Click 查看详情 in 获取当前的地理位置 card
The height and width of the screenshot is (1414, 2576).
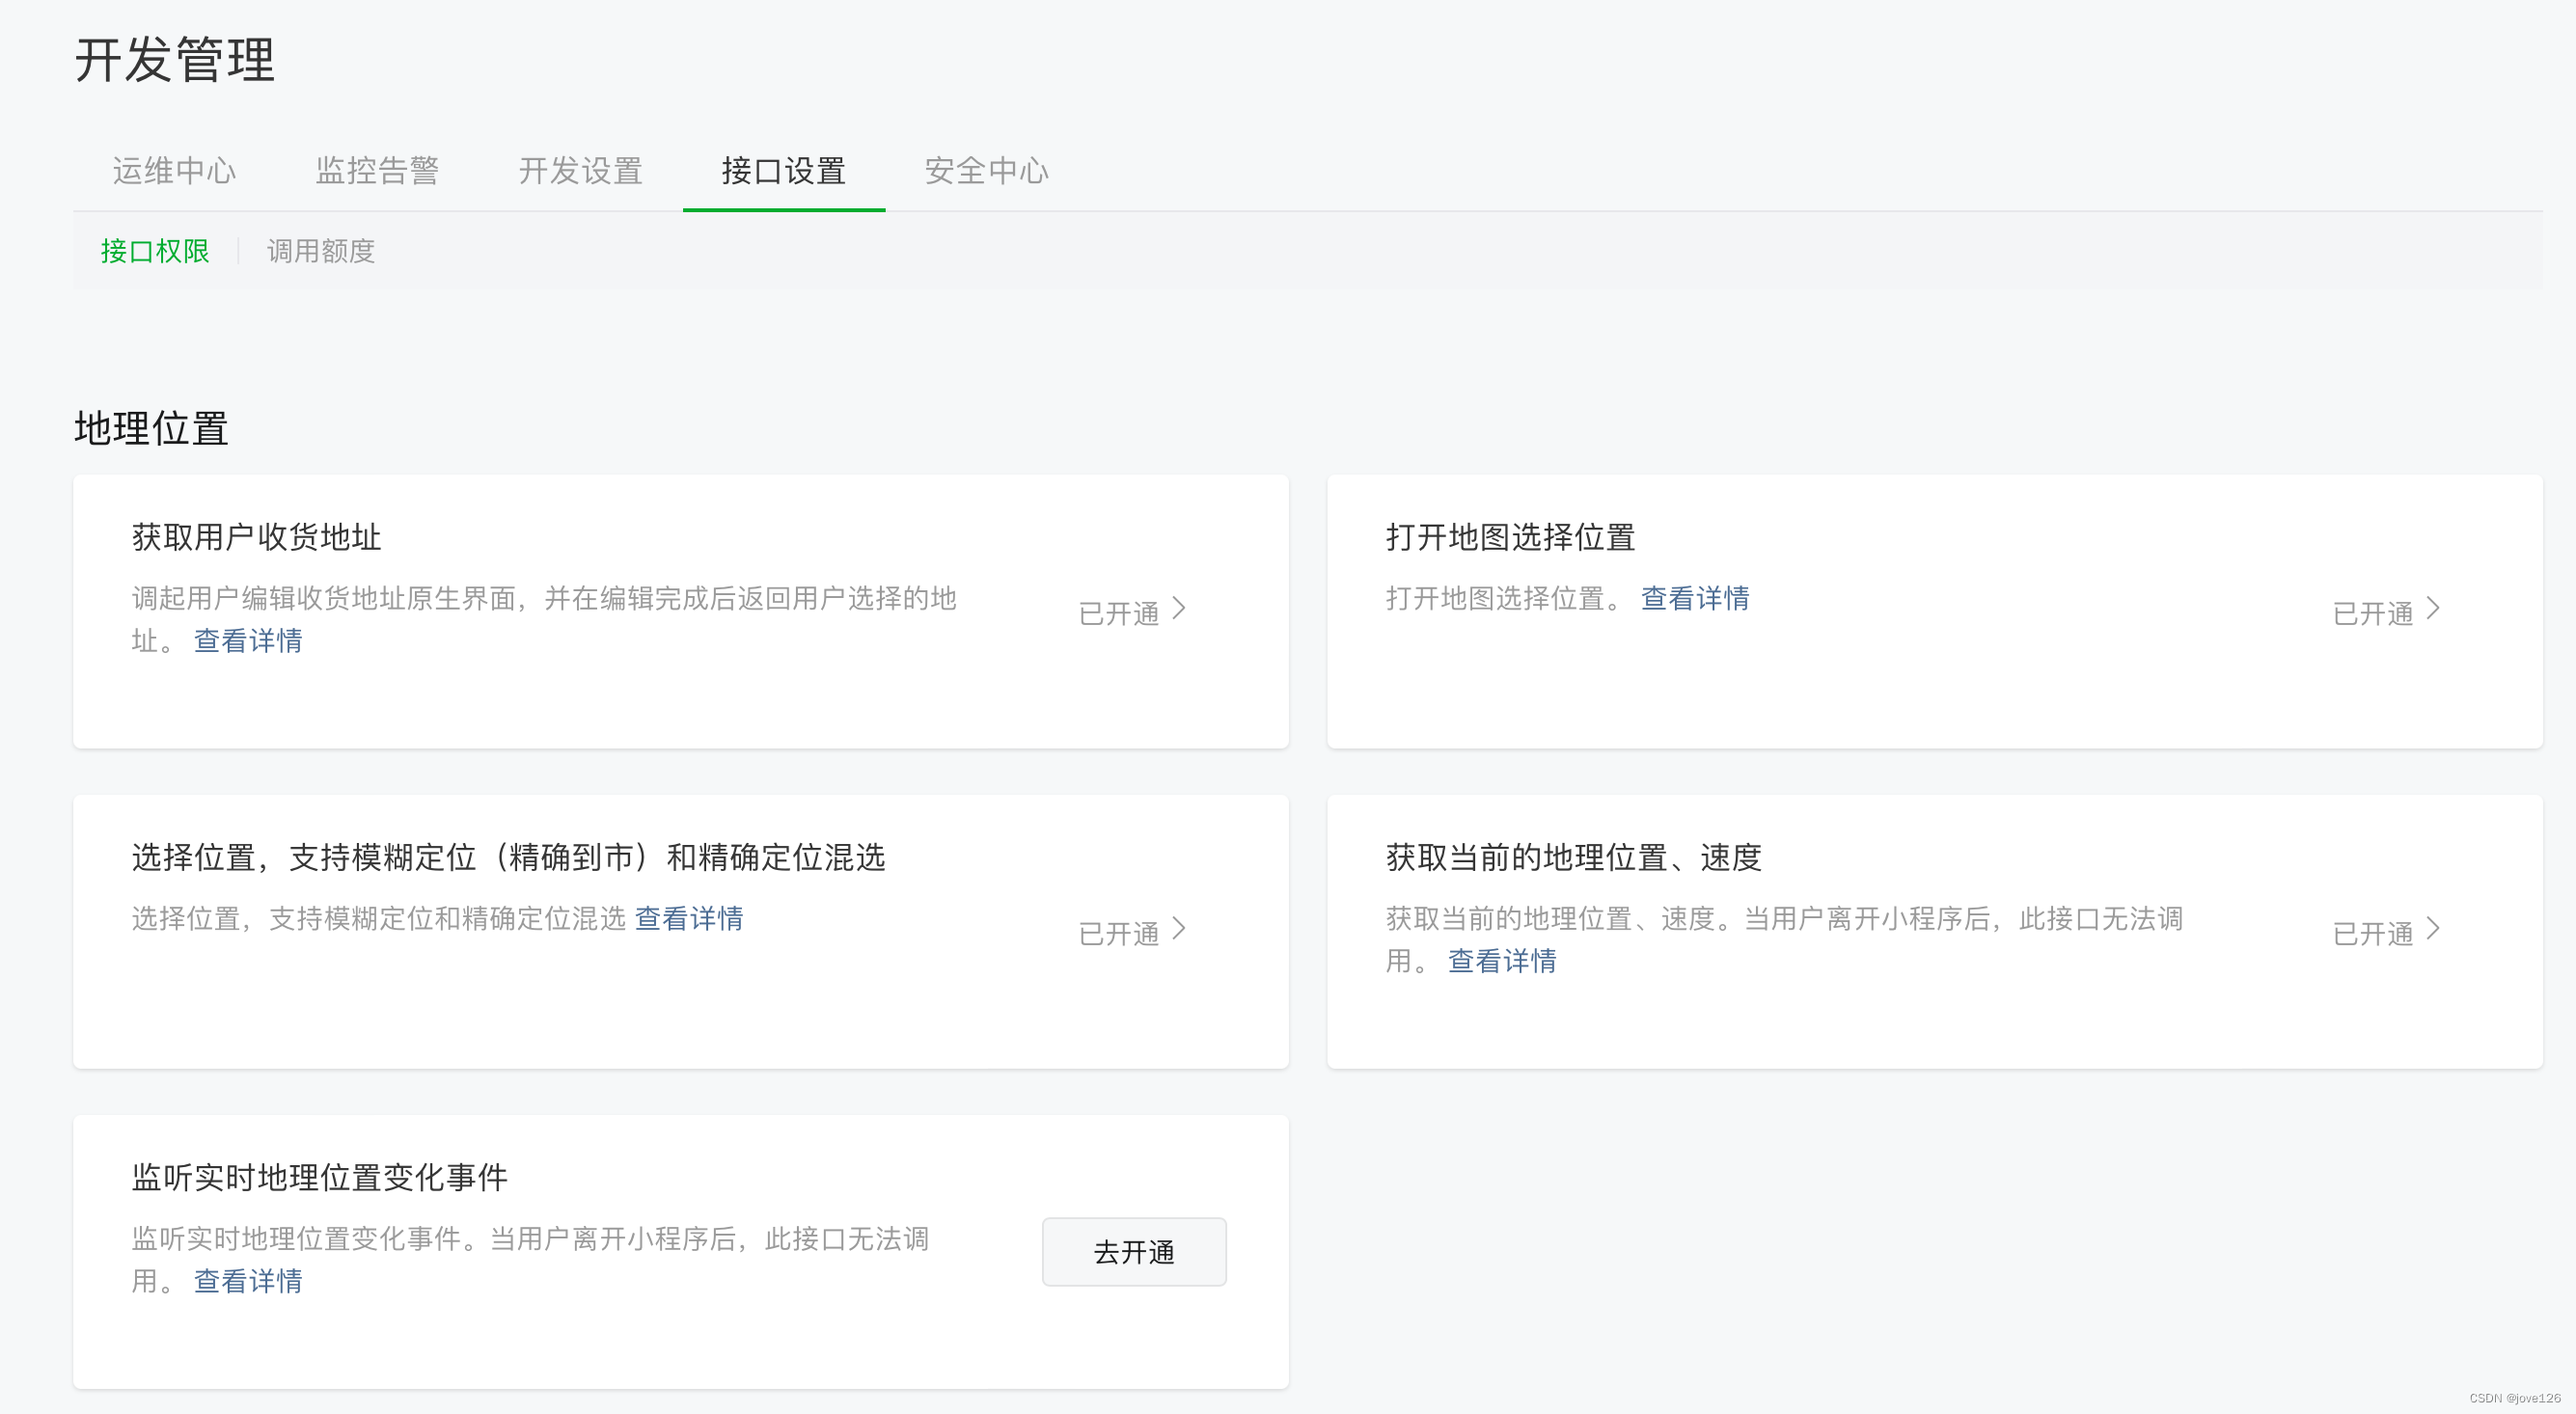coord(1502,961)
